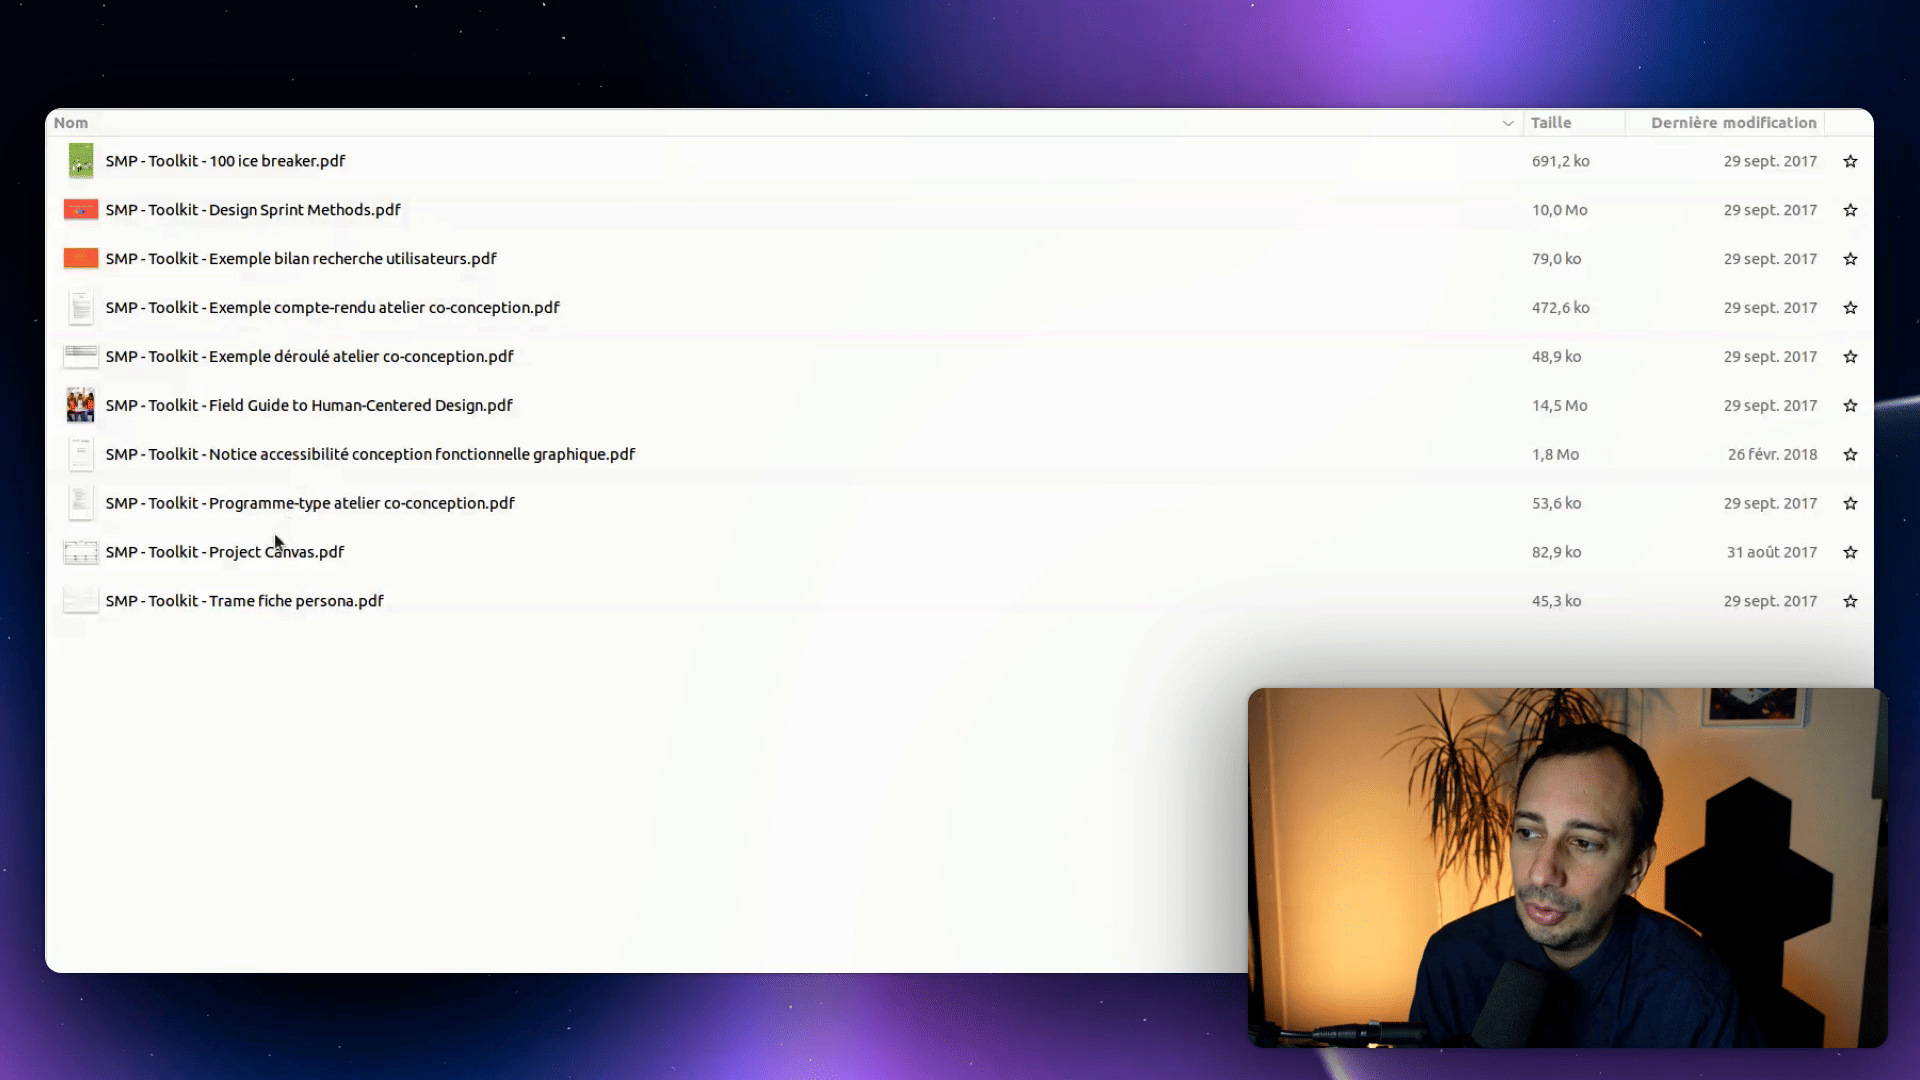The image size is (1920, 1080).
Task: Select the Field Guide cover thumbnail icon
Action: click(x=81, y=405)
